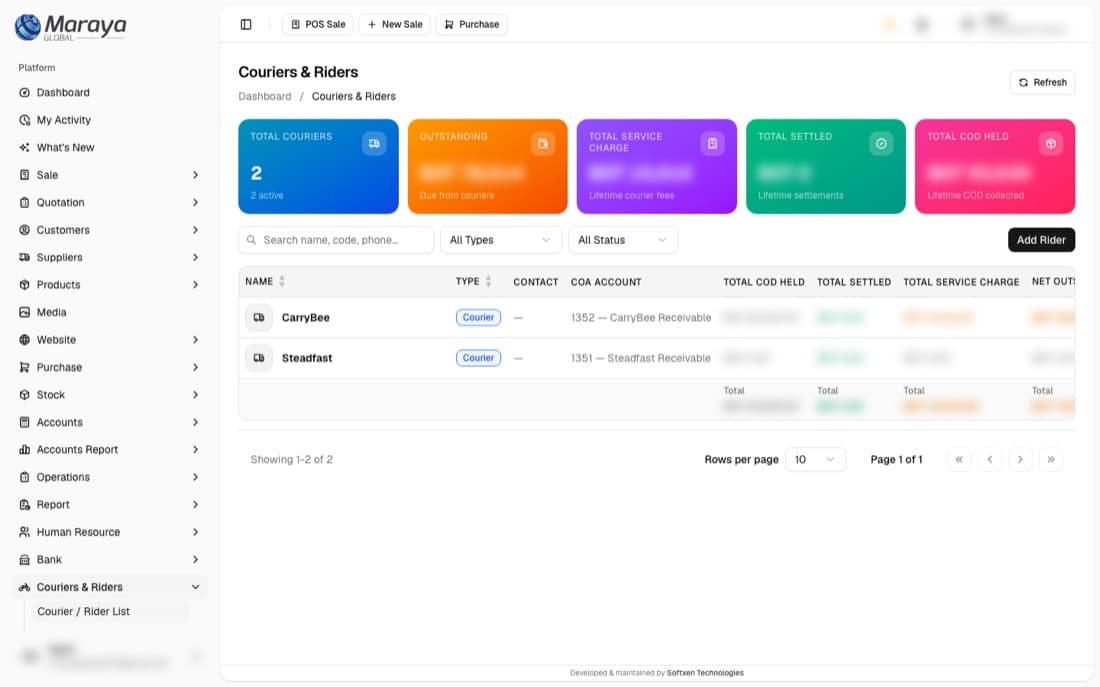Open the POS Sale shortcut
The height and width of the screenshot is (687, 1100).
pos(318,25)
